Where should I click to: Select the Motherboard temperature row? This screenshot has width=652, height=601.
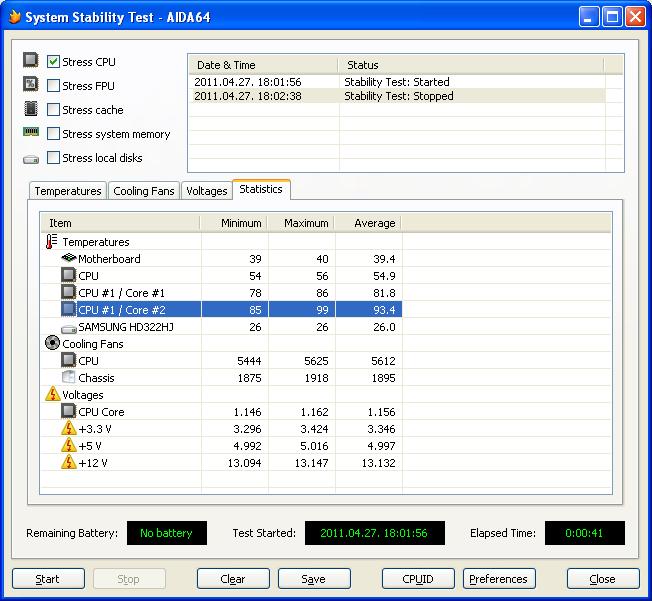click(222, 259)
